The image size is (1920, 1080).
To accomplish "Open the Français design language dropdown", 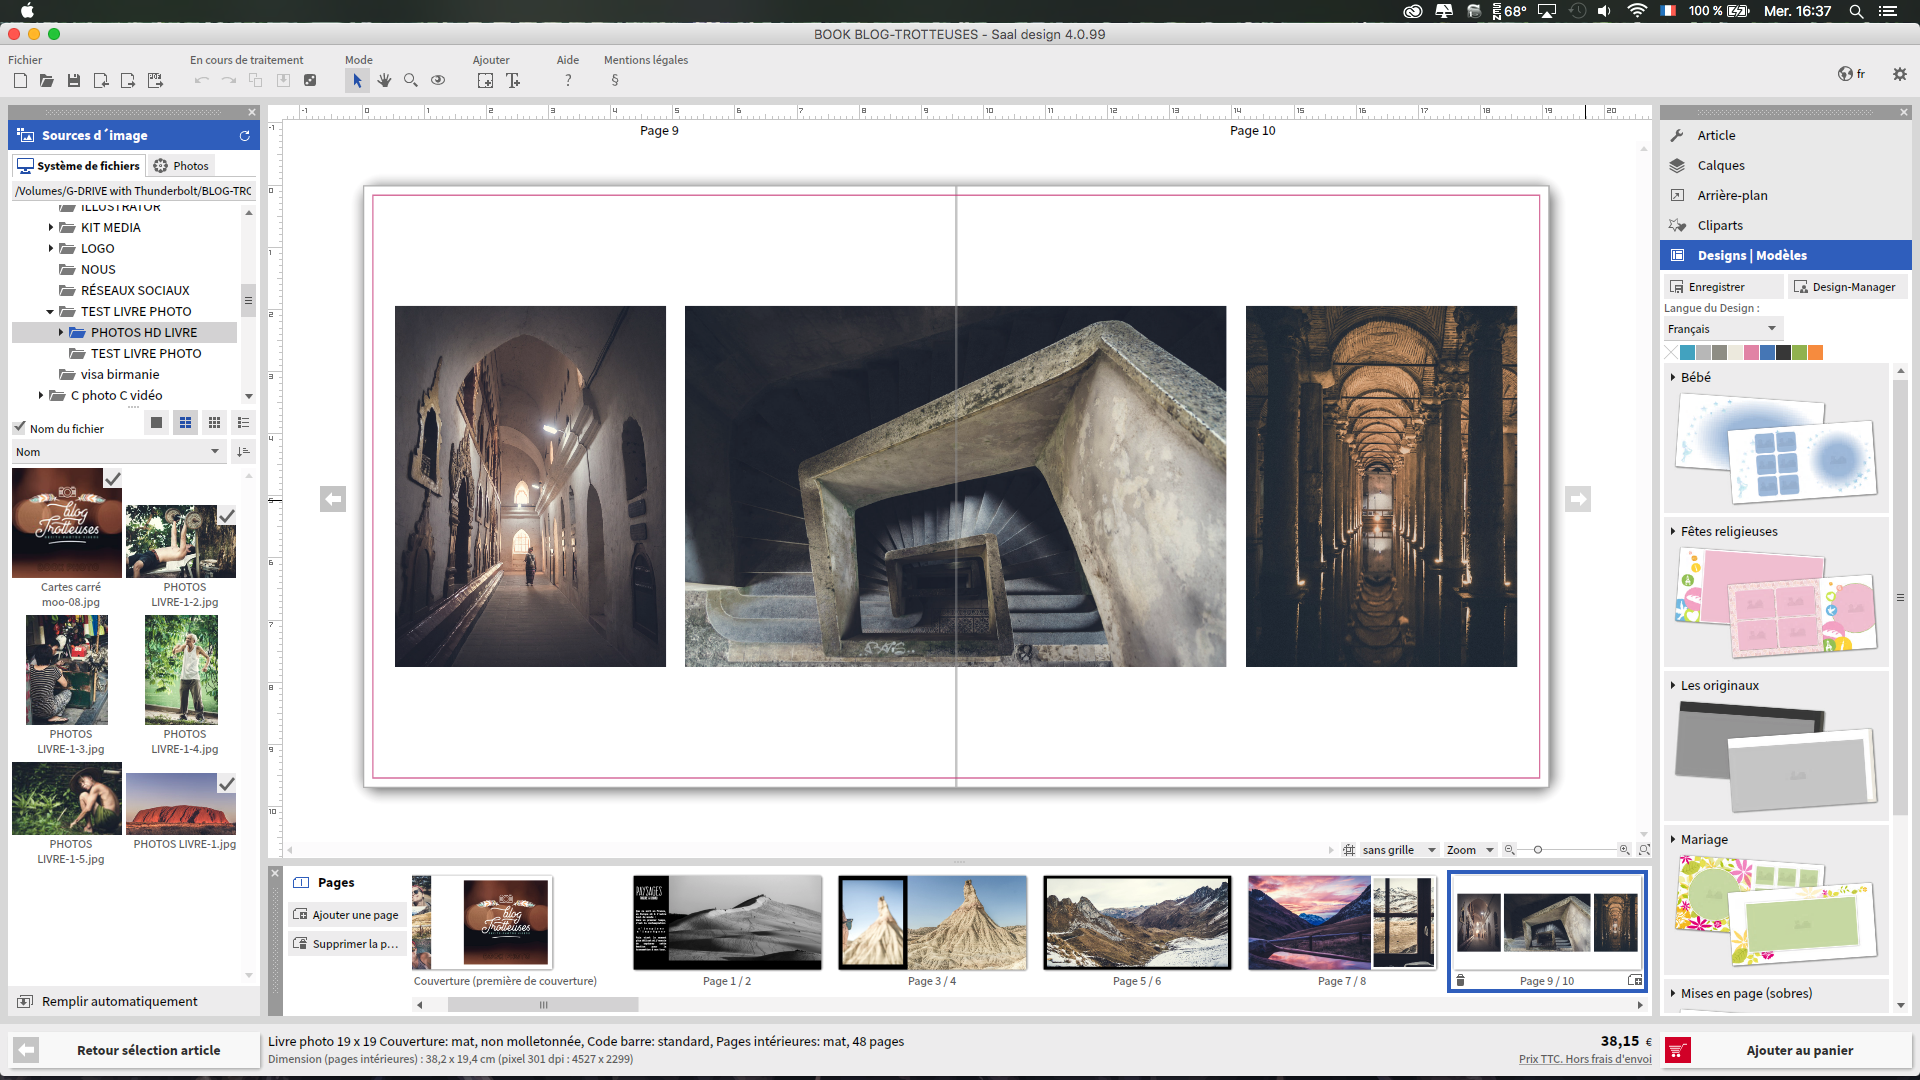I will [1722, 329].
